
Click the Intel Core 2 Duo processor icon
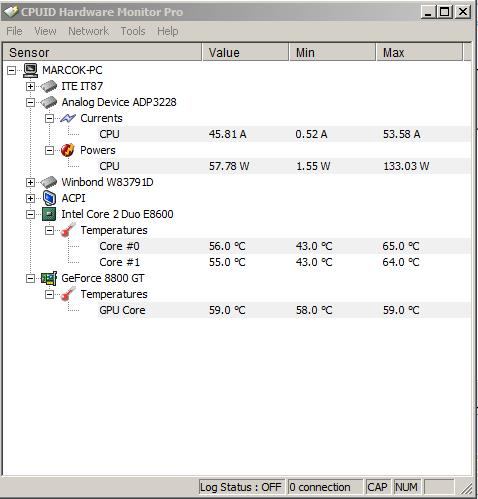click(49, 214)
